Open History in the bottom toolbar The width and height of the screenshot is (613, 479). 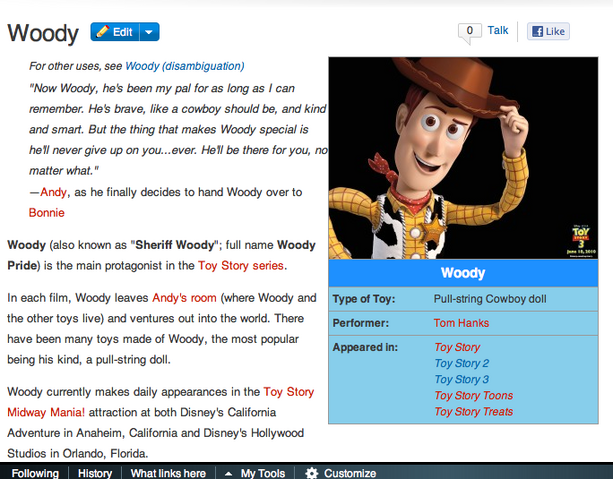(95, 473)
